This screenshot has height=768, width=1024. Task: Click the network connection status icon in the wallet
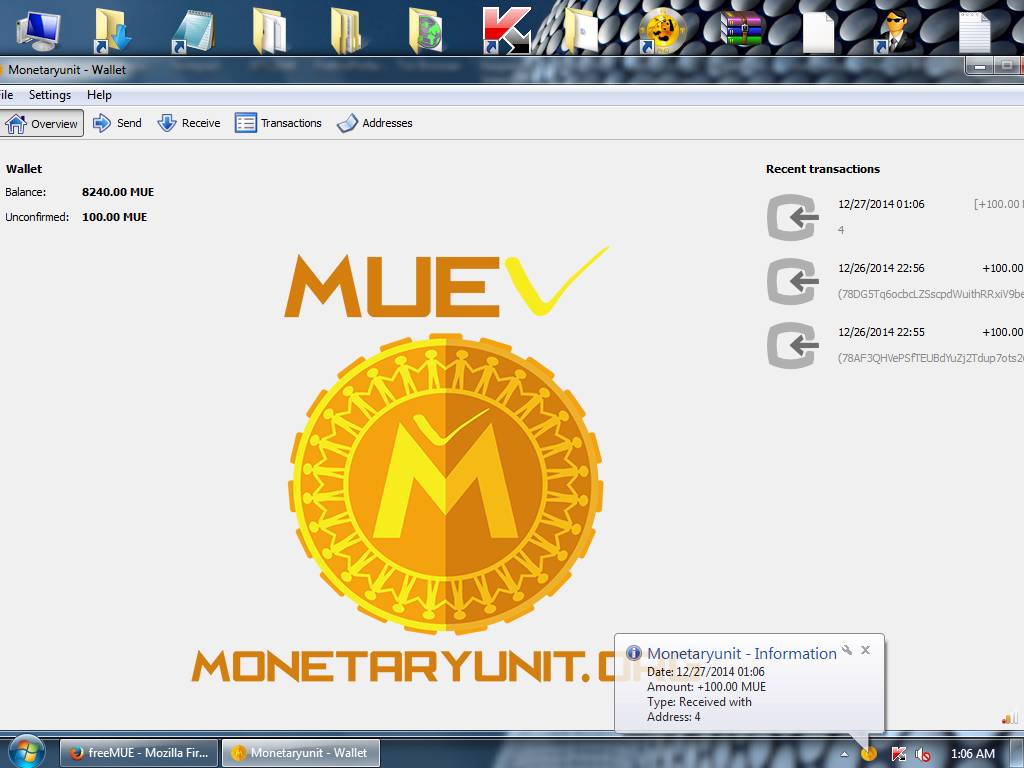(x=1010, y=718)
